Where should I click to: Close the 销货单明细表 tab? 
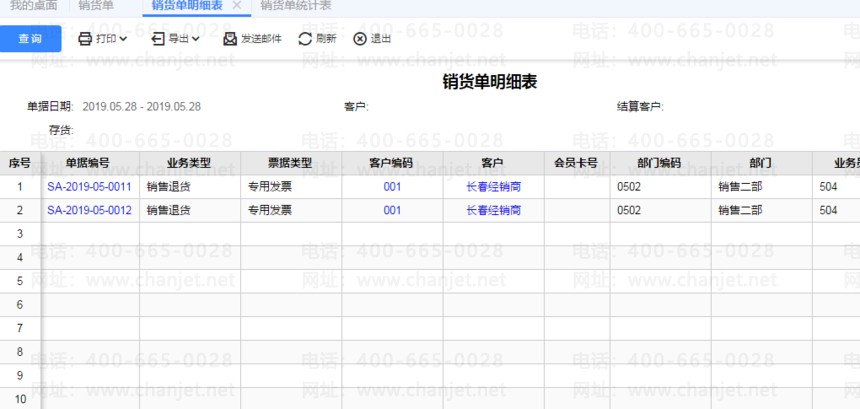236,6
